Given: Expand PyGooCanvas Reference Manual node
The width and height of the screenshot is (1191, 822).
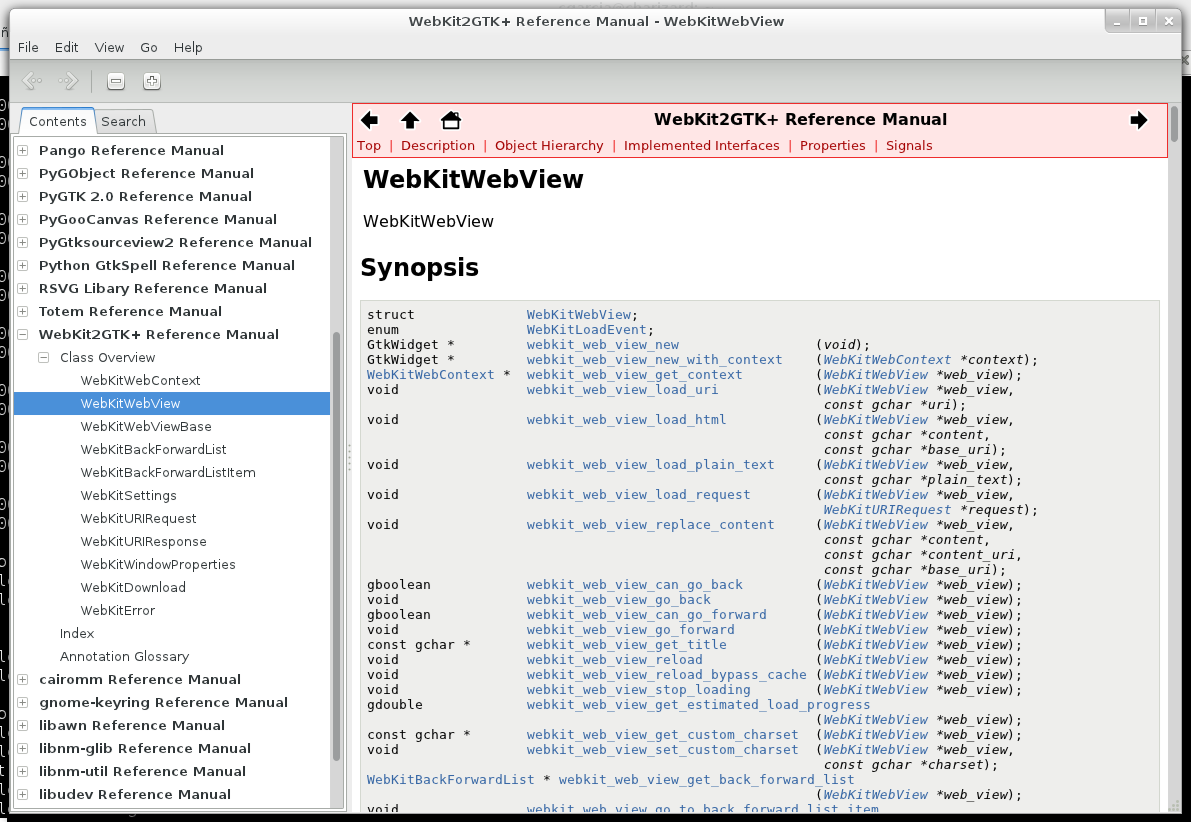Looking at the screenshot, I should click(x=23, y=220).
